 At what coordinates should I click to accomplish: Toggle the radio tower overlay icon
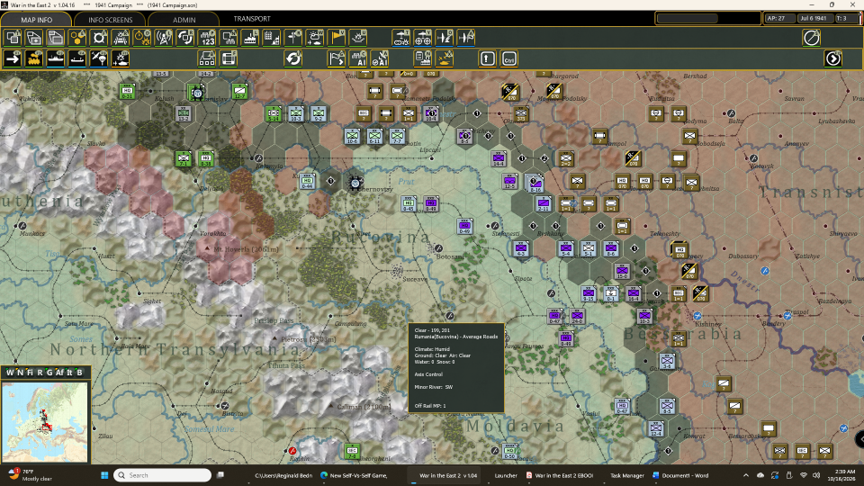click(164, 38)
